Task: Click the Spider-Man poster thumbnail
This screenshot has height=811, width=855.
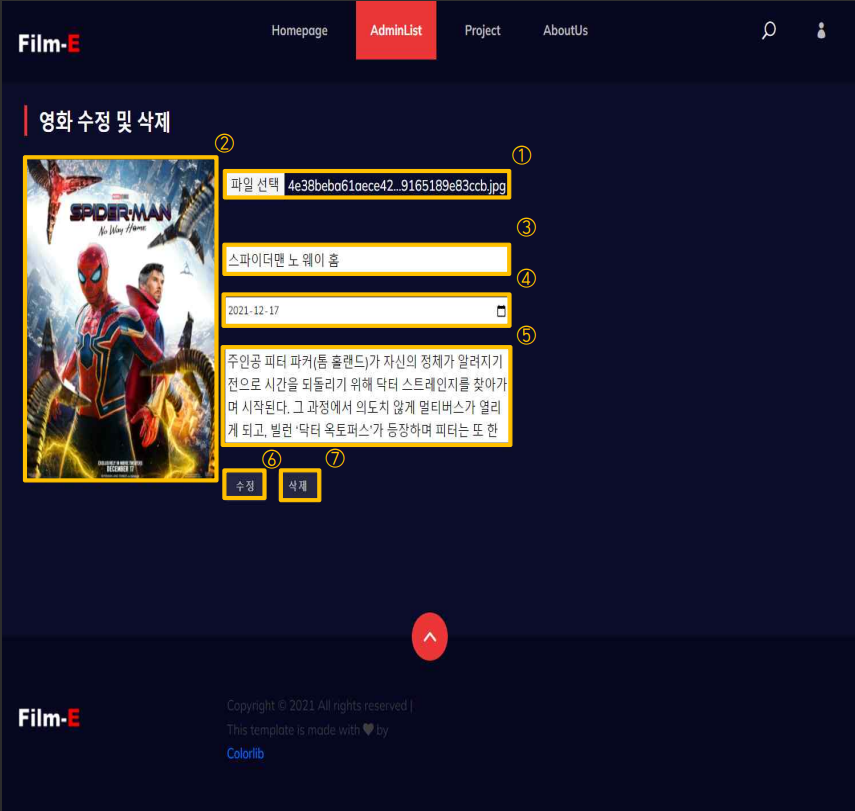Action: coord(121,319)
